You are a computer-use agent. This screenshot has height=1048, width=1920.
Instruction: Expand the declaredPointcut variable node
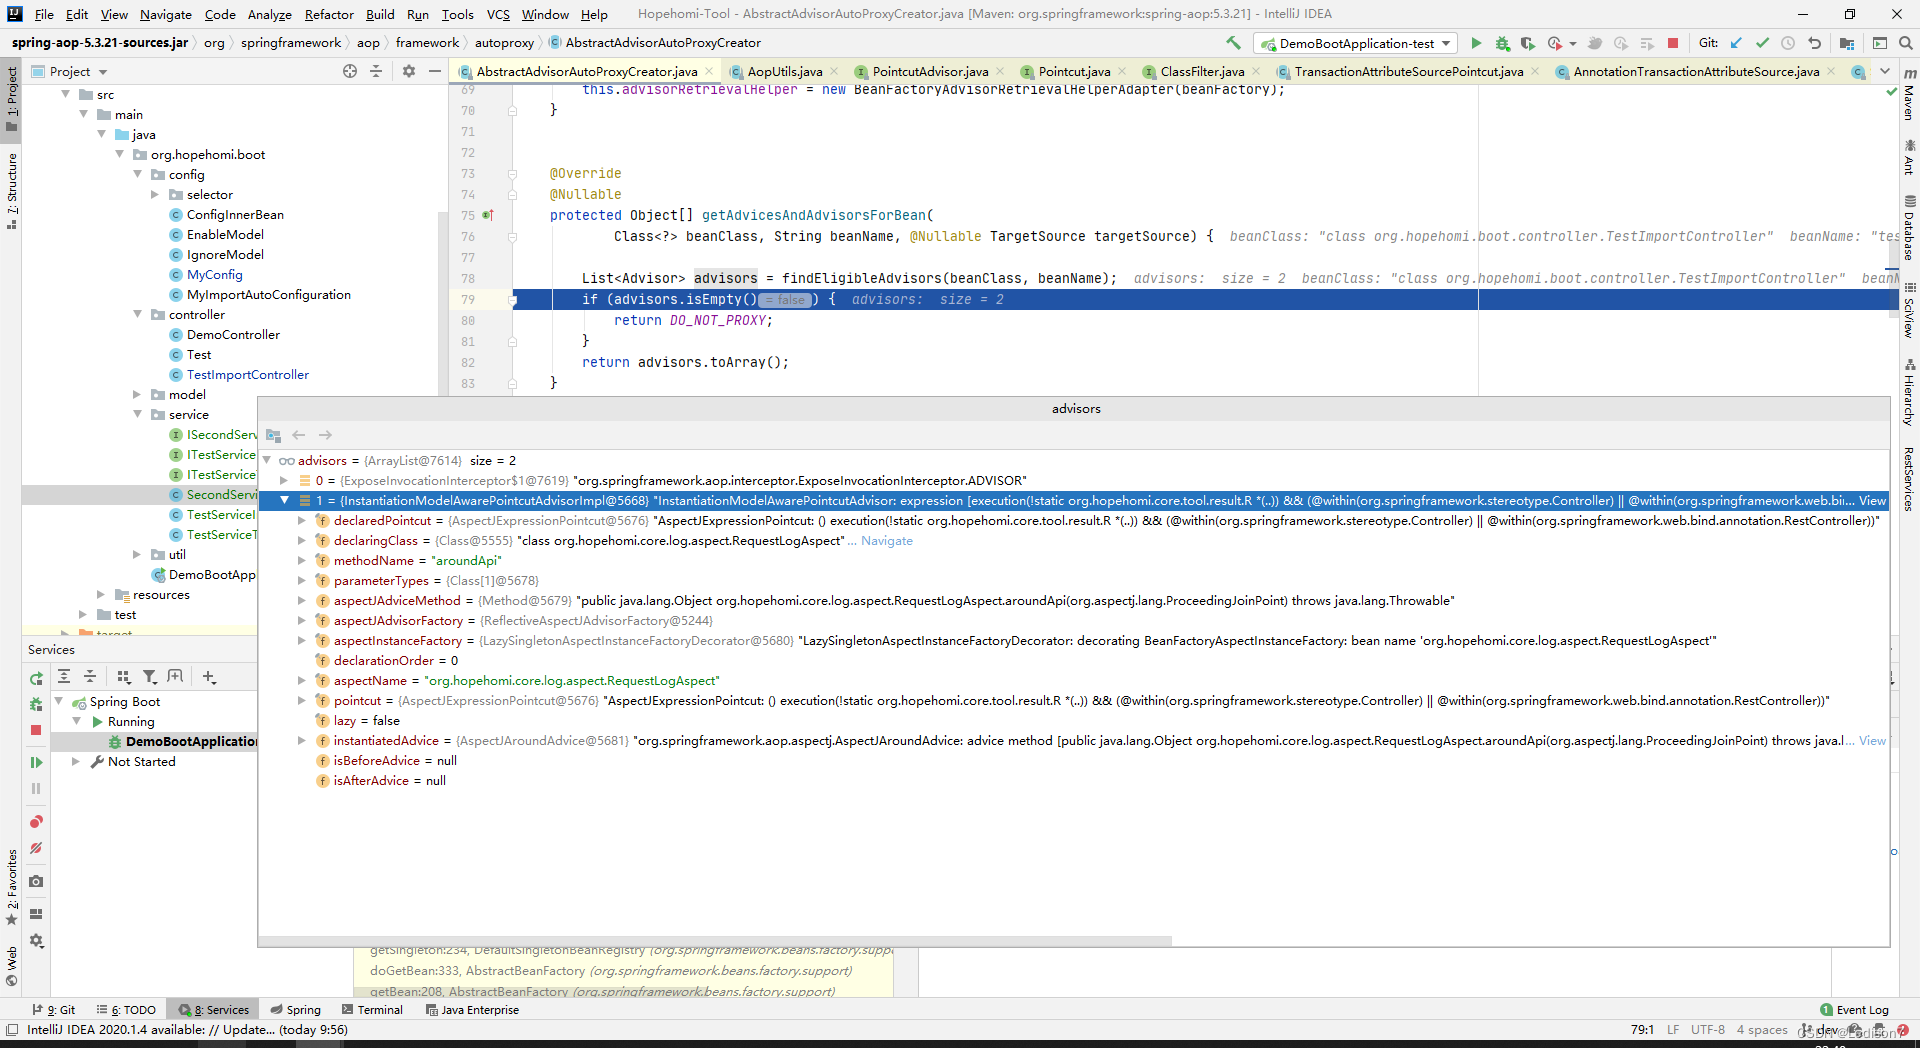[302, 520]
